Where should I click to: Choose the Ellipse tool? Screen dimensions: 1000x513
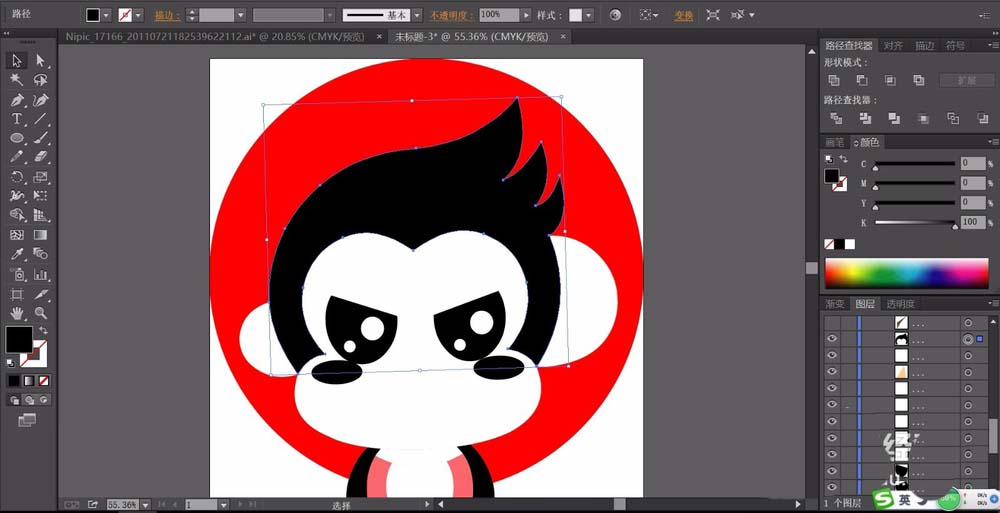(17, 138)
